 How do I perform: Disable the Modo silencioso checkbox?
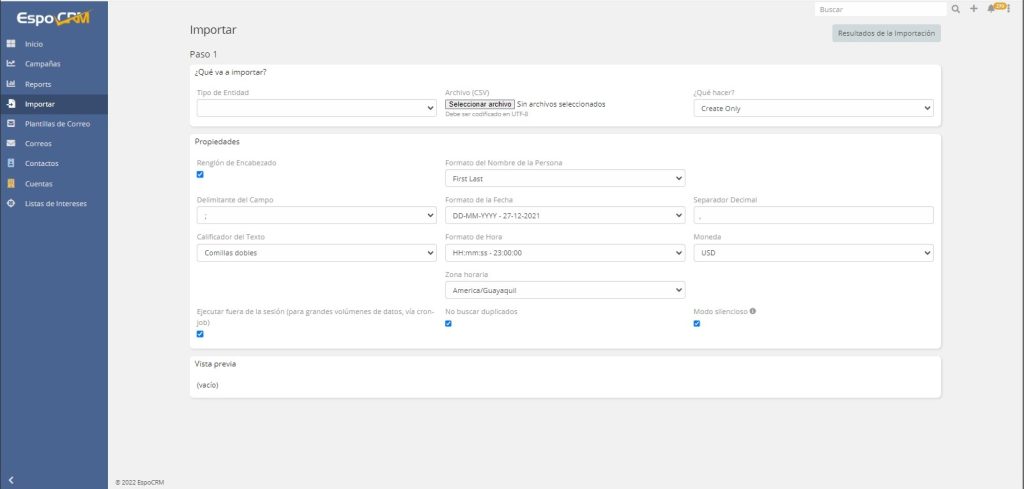point(697,323)
